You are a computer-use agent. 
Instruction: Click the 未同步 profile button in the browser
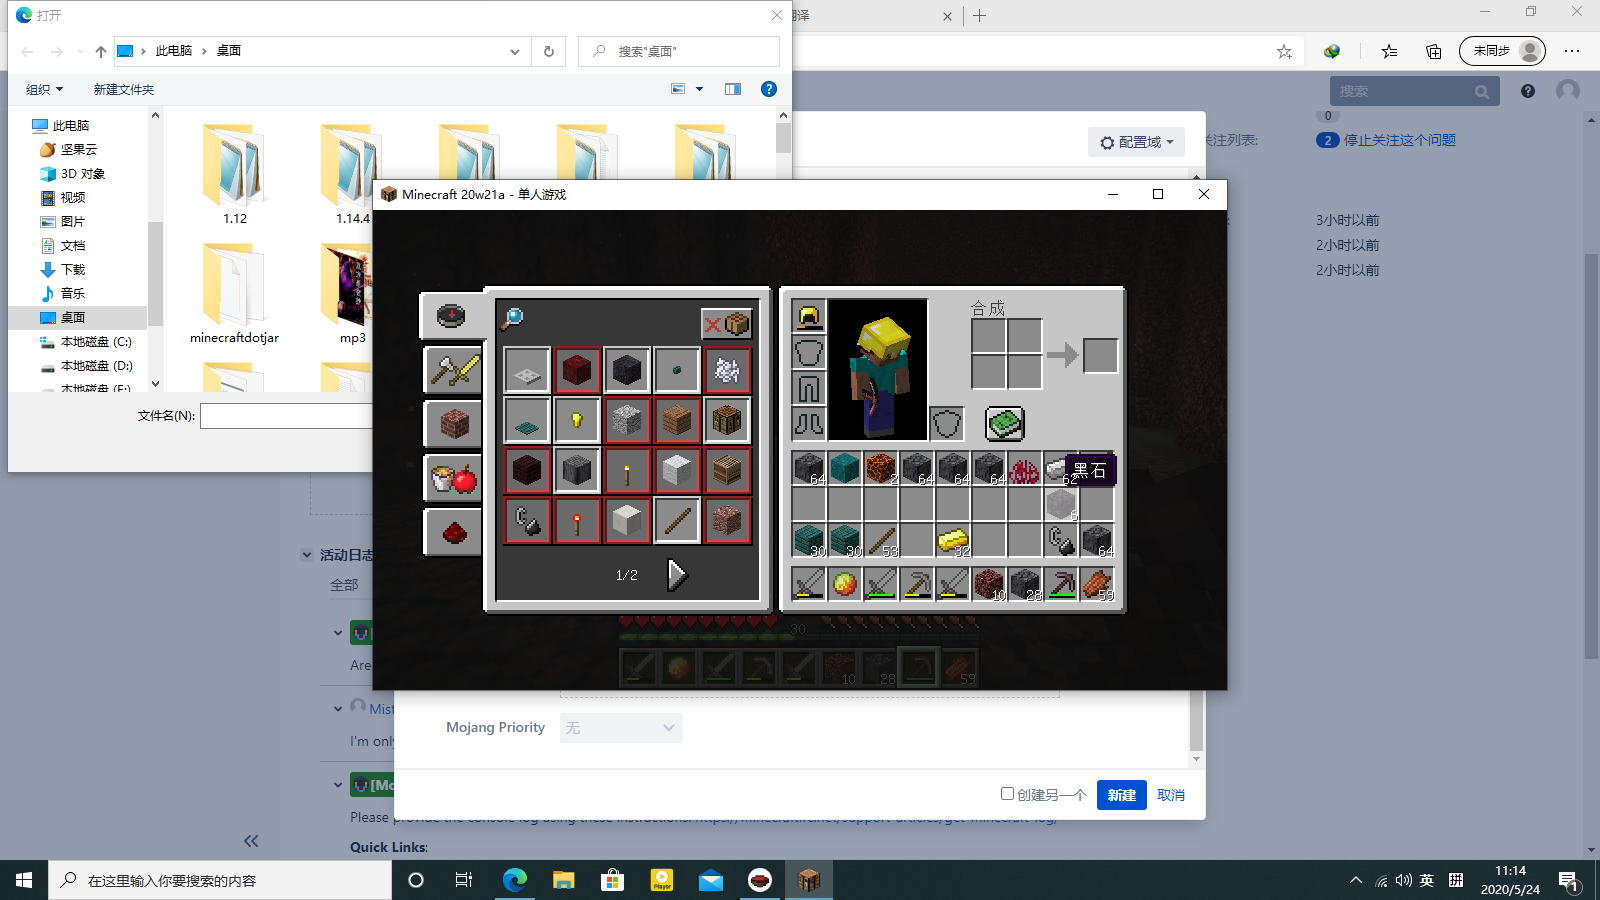point(1502,51)
